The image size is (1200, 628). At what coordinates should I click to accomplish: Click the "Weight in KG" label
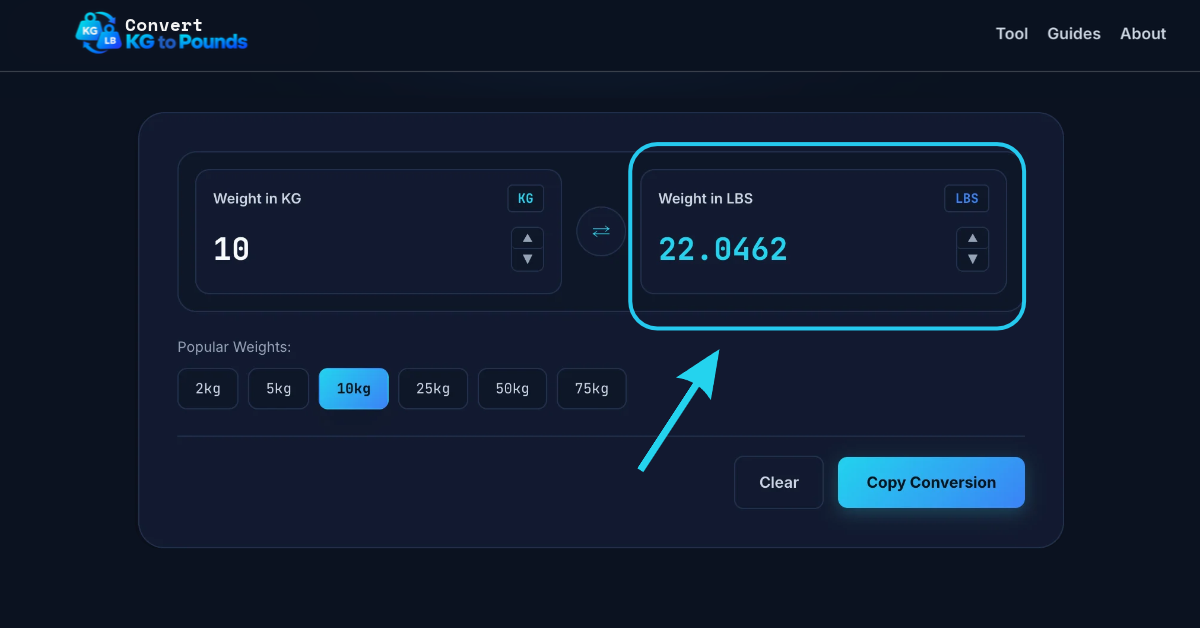(x=257, y=198)
